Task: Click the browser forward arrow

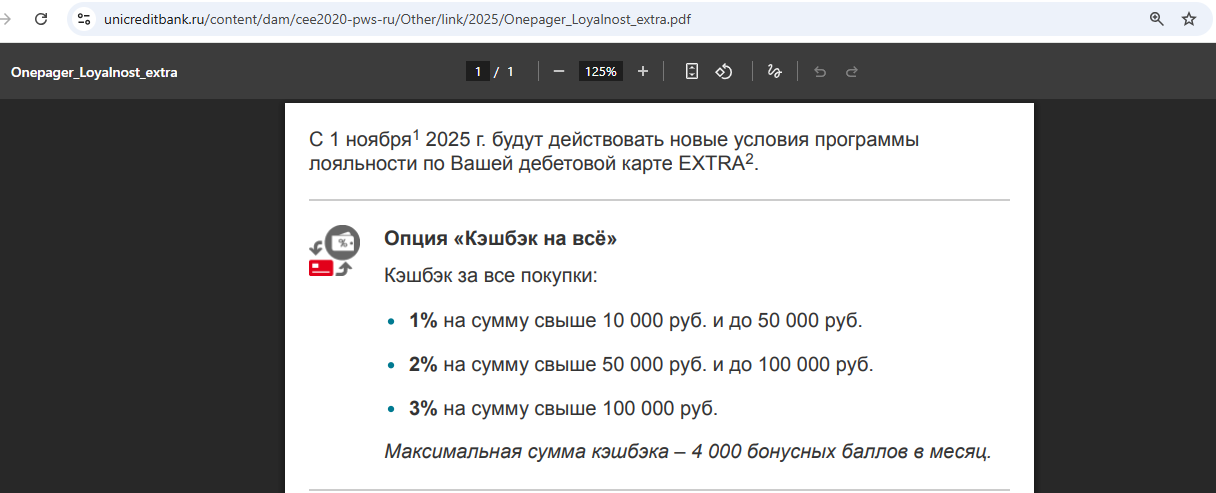Action: click(6, 19)
